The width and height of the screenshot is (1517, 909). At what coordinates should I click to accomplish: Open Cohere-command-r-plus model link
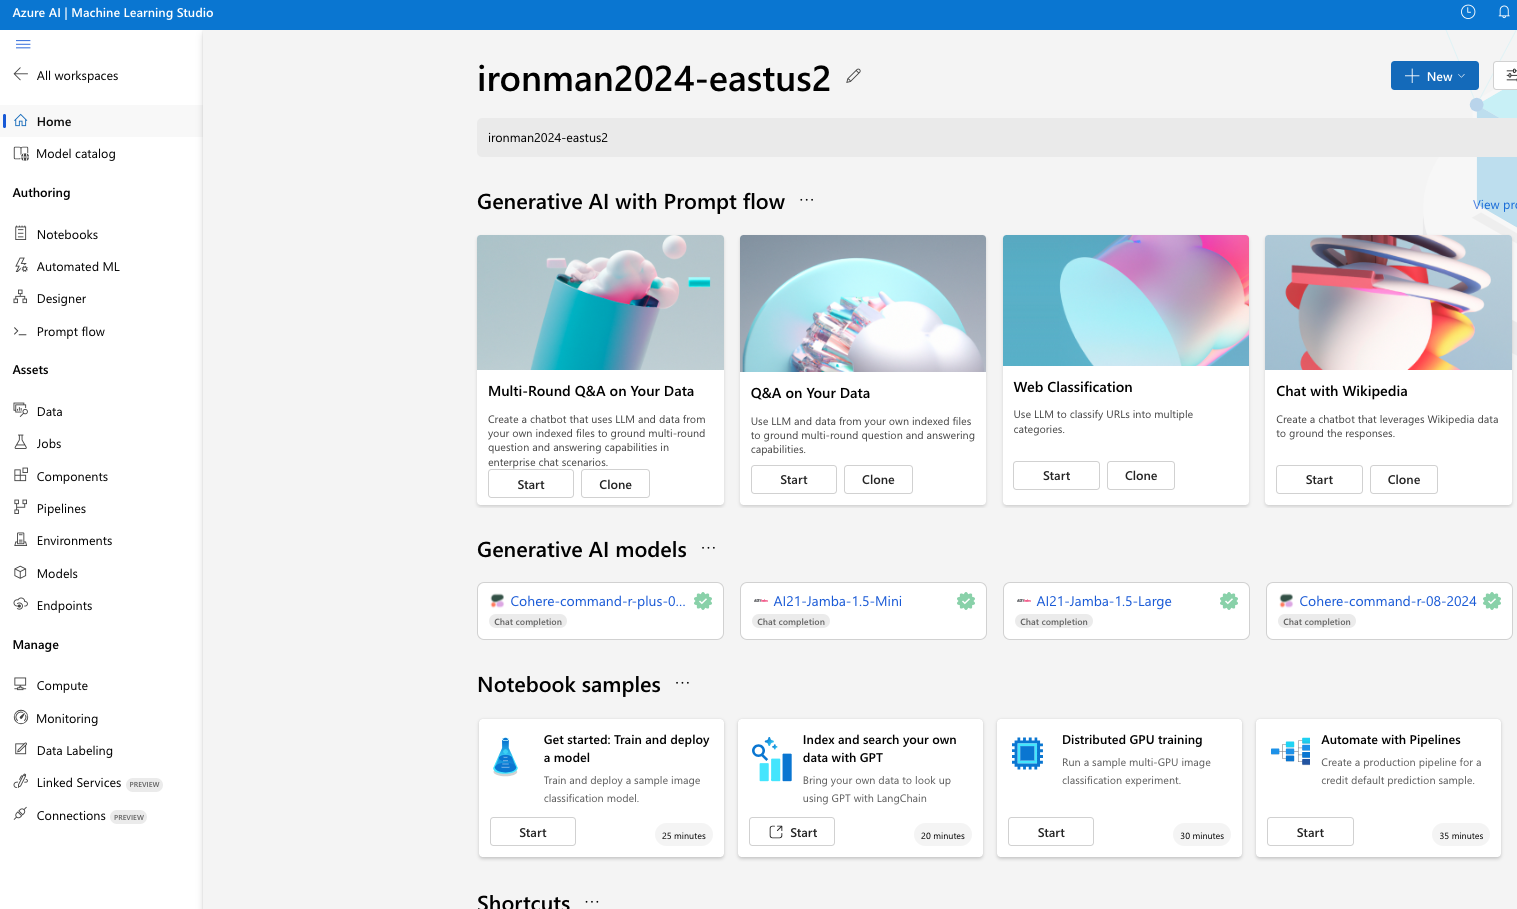(x=598, y=601)
